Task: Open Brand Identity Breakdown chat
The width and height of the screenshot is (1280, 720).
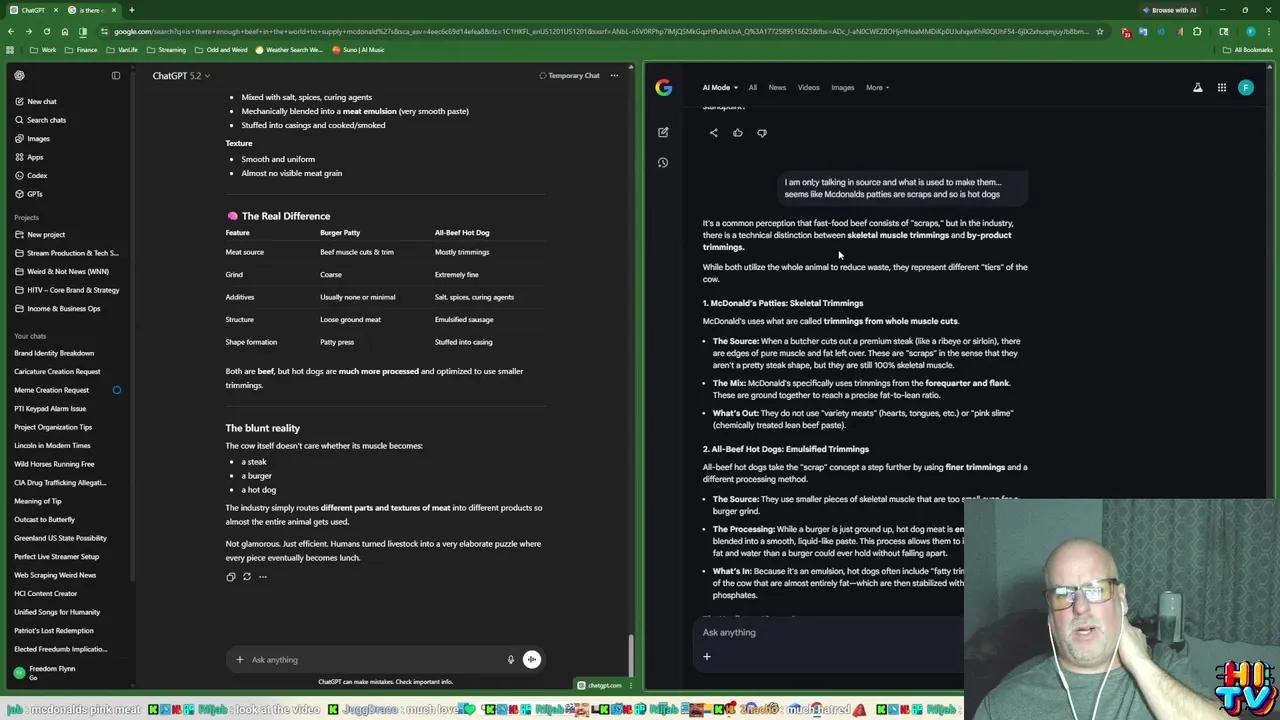Action: [54, 353]
